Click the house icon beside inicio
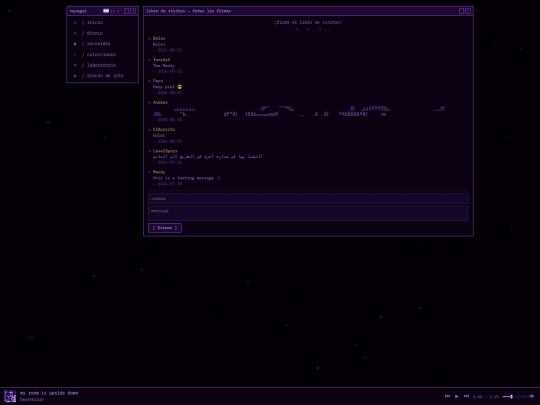Viewport: 540px width, 405px height. click(75, 23)
